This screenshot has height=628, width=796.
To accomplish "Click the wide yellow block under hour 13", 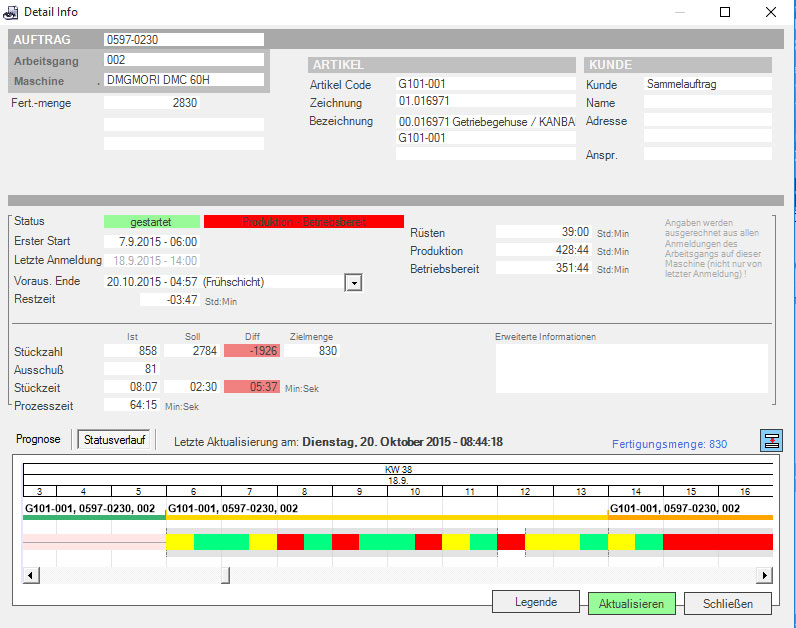I will coord(552,542).
